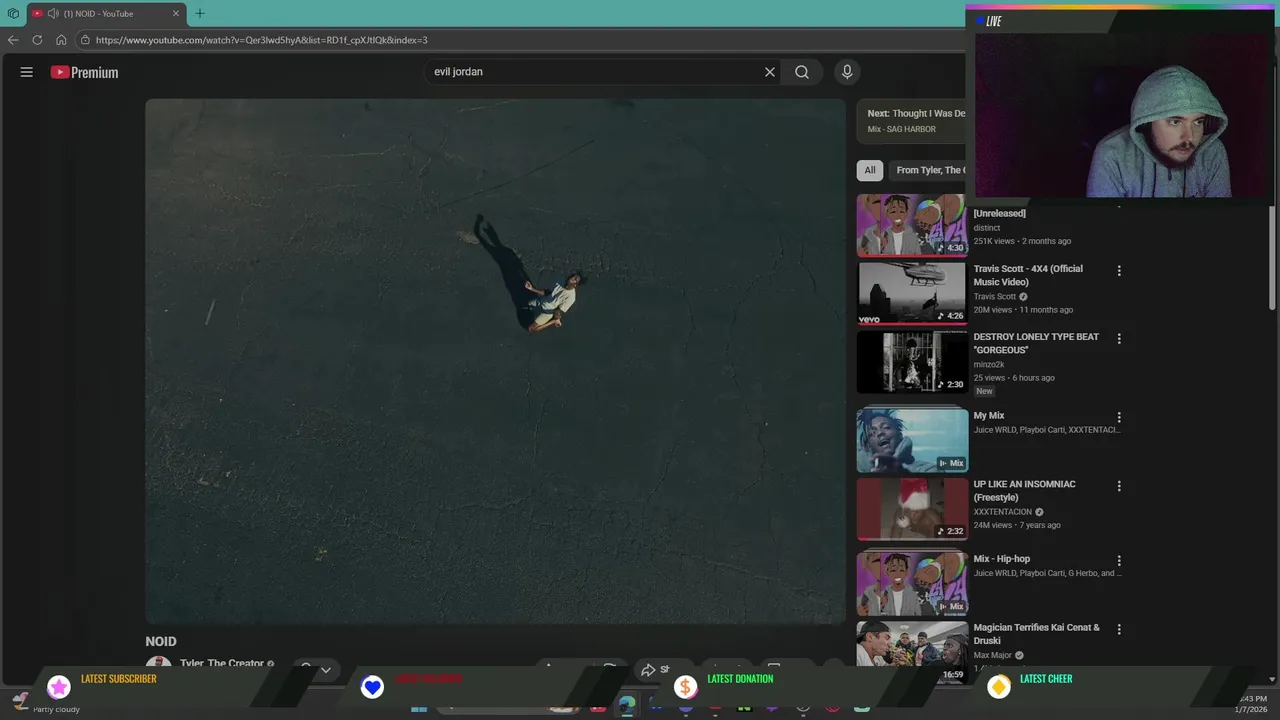Open the Mix - Hip-hop thumbnail
This screenshot has width=1280, height=720.
click(912, 583)
